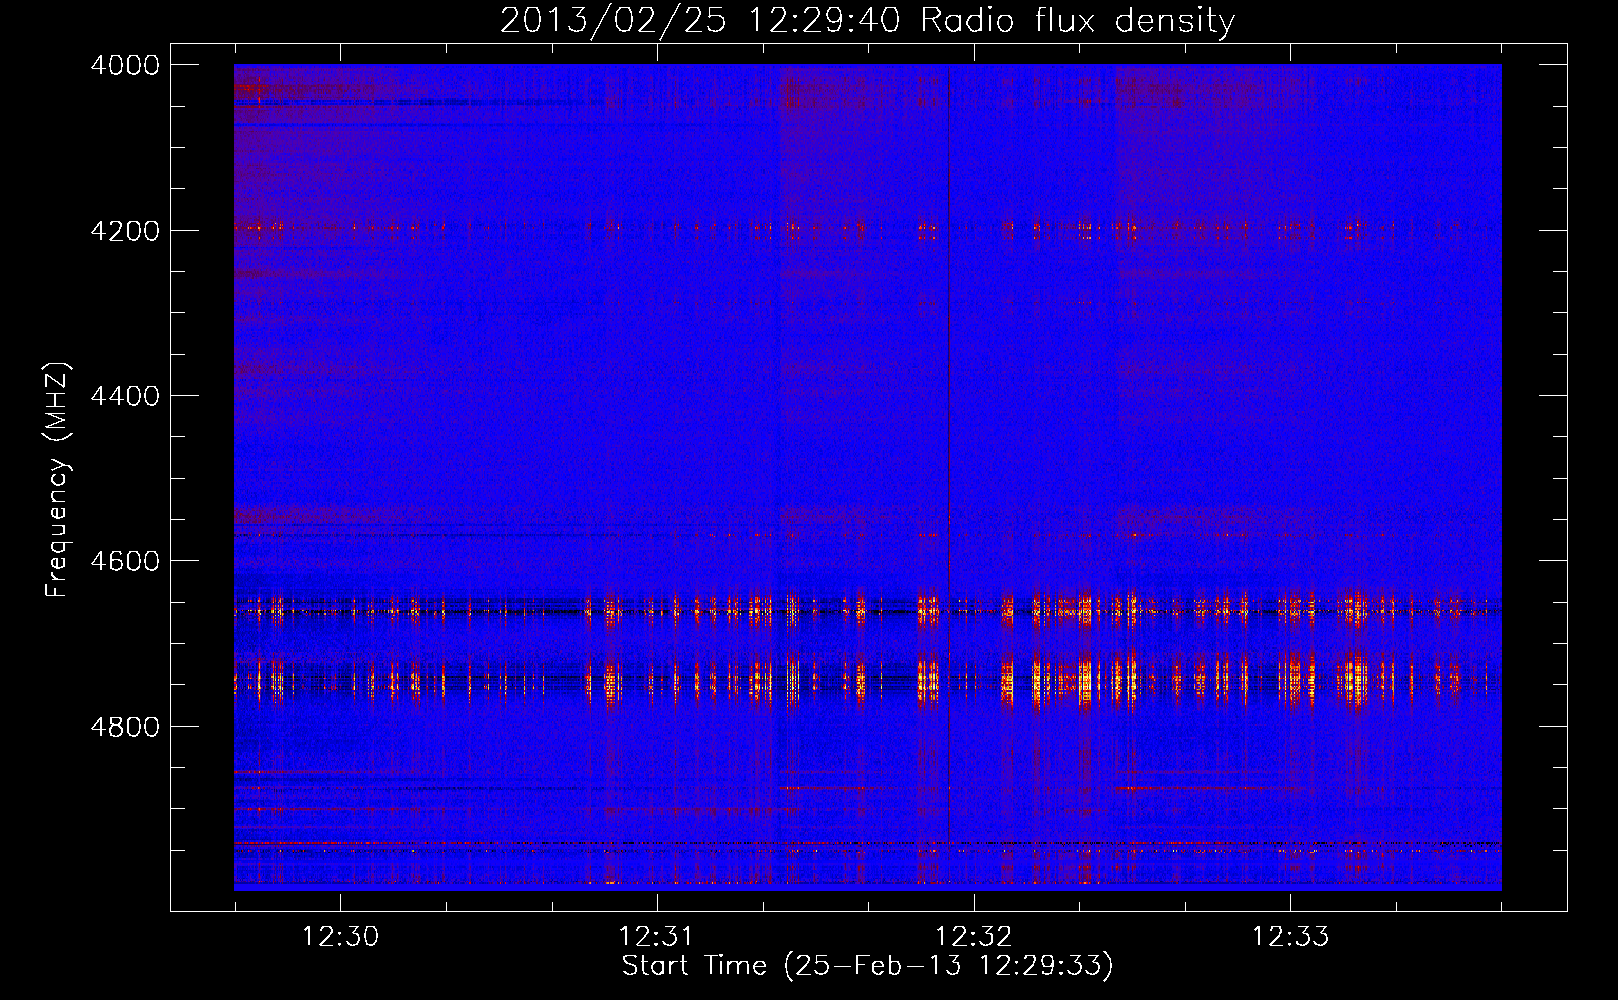
Task: Click the plot title 'Radio flux density'
Action: [x=1077, y=21]
